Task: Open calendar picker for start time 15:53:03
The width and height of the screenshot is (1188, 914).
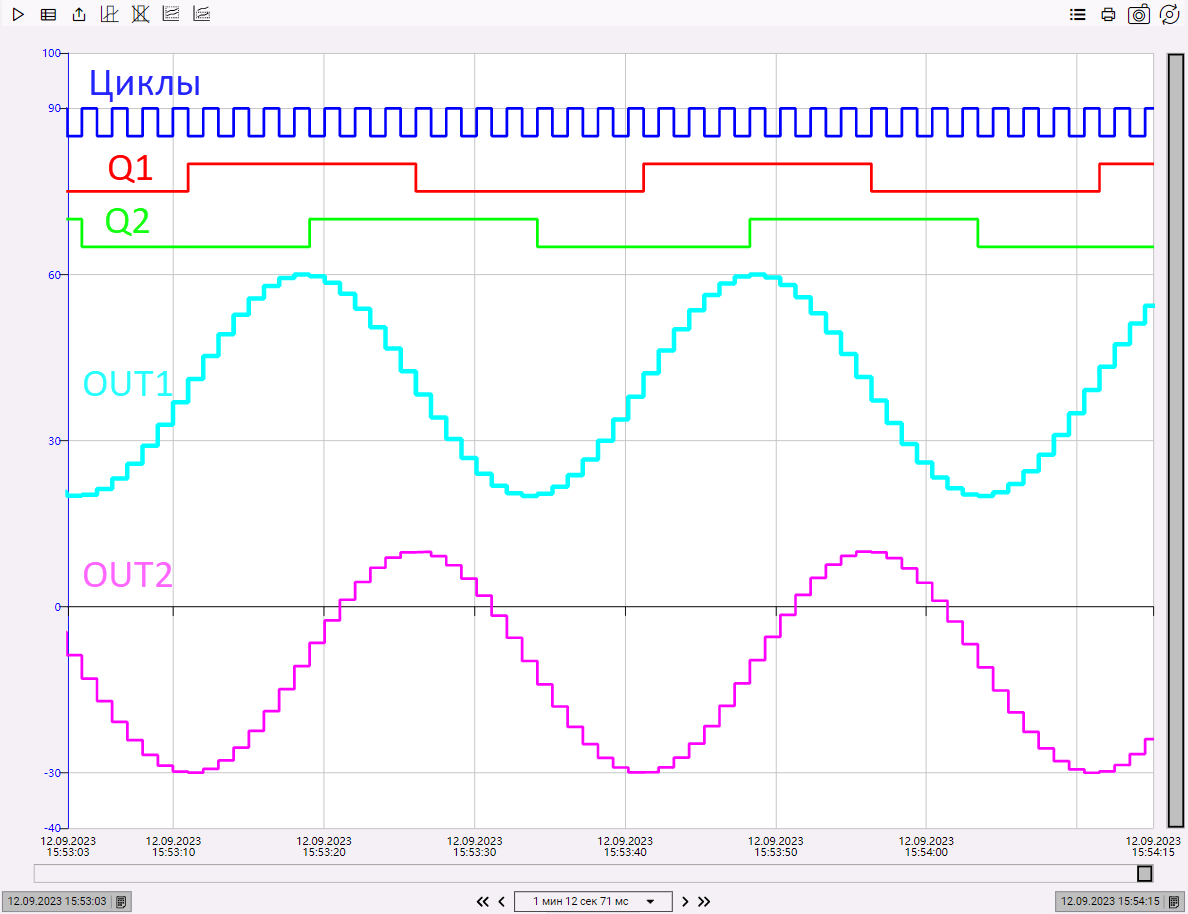Action: pos(121,901)
